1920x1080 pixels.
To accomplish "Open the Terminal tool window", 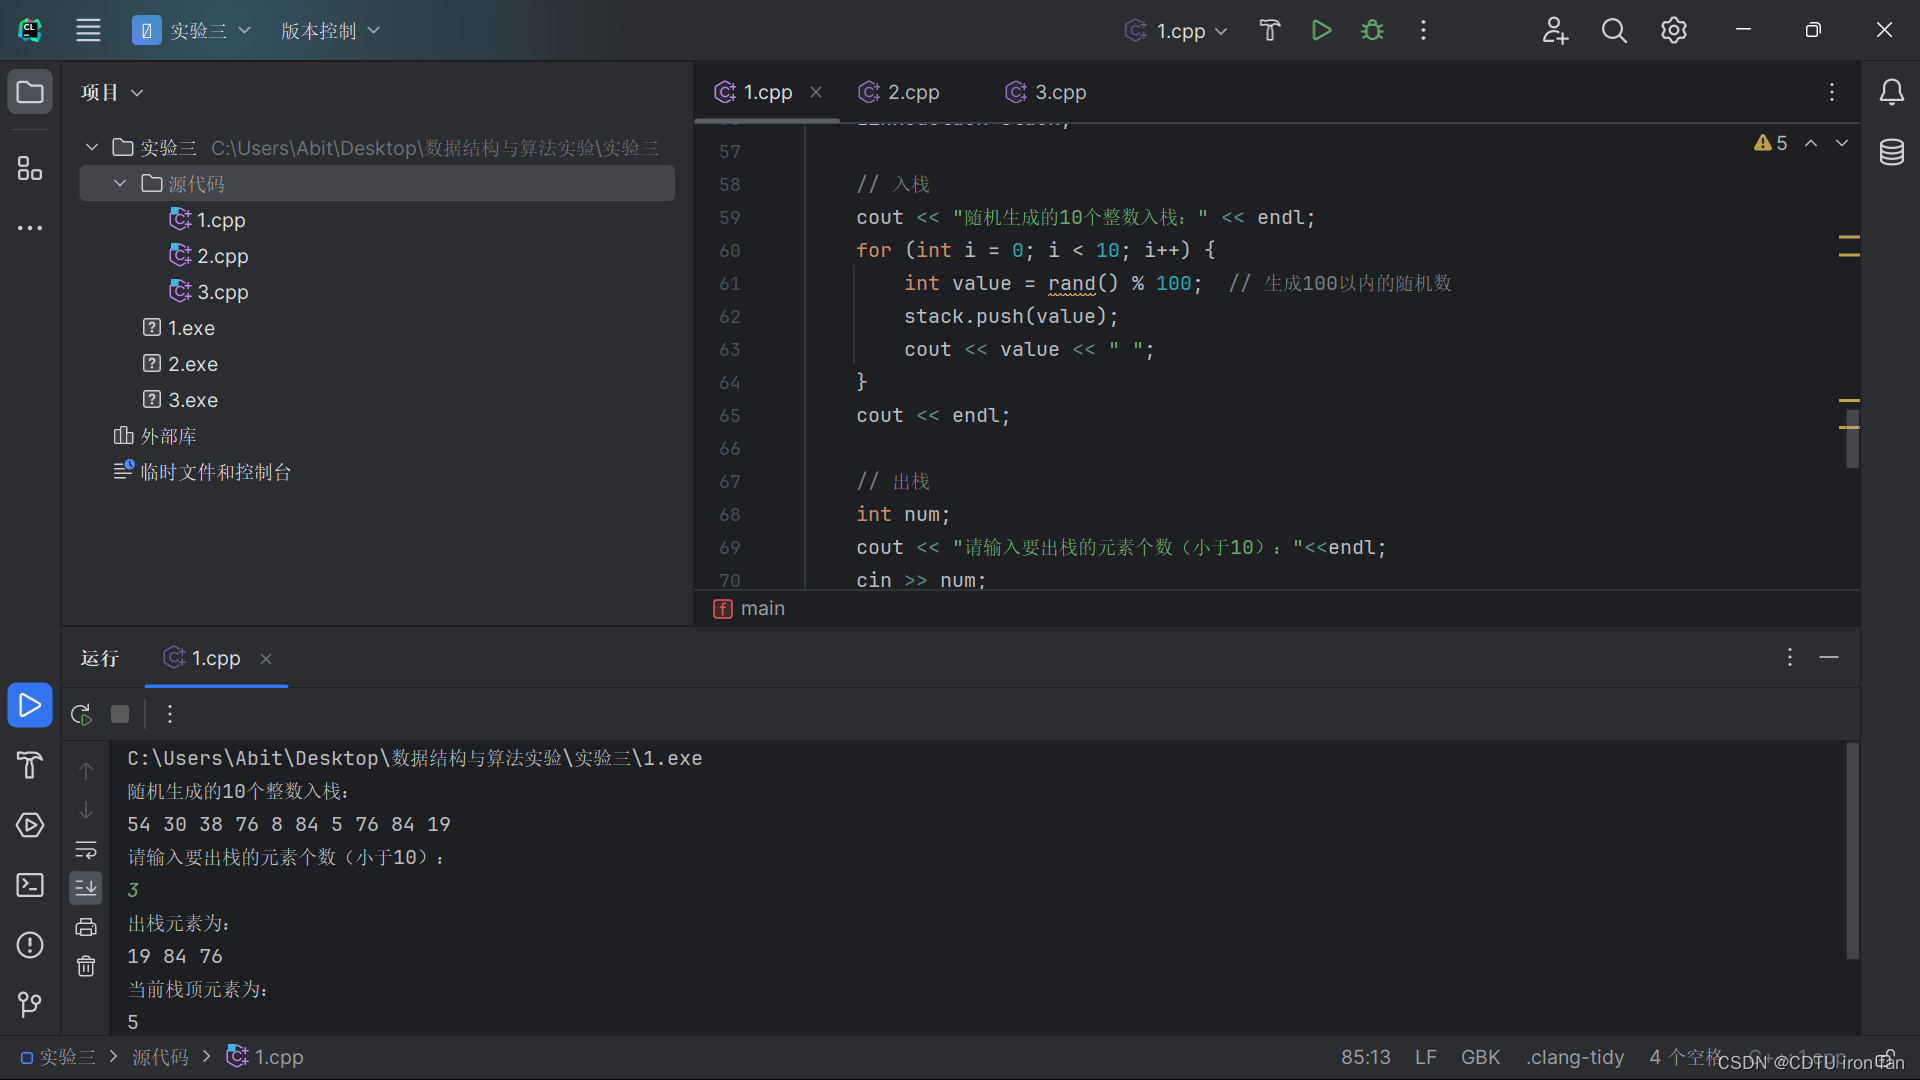I will (x=30, y=885).
